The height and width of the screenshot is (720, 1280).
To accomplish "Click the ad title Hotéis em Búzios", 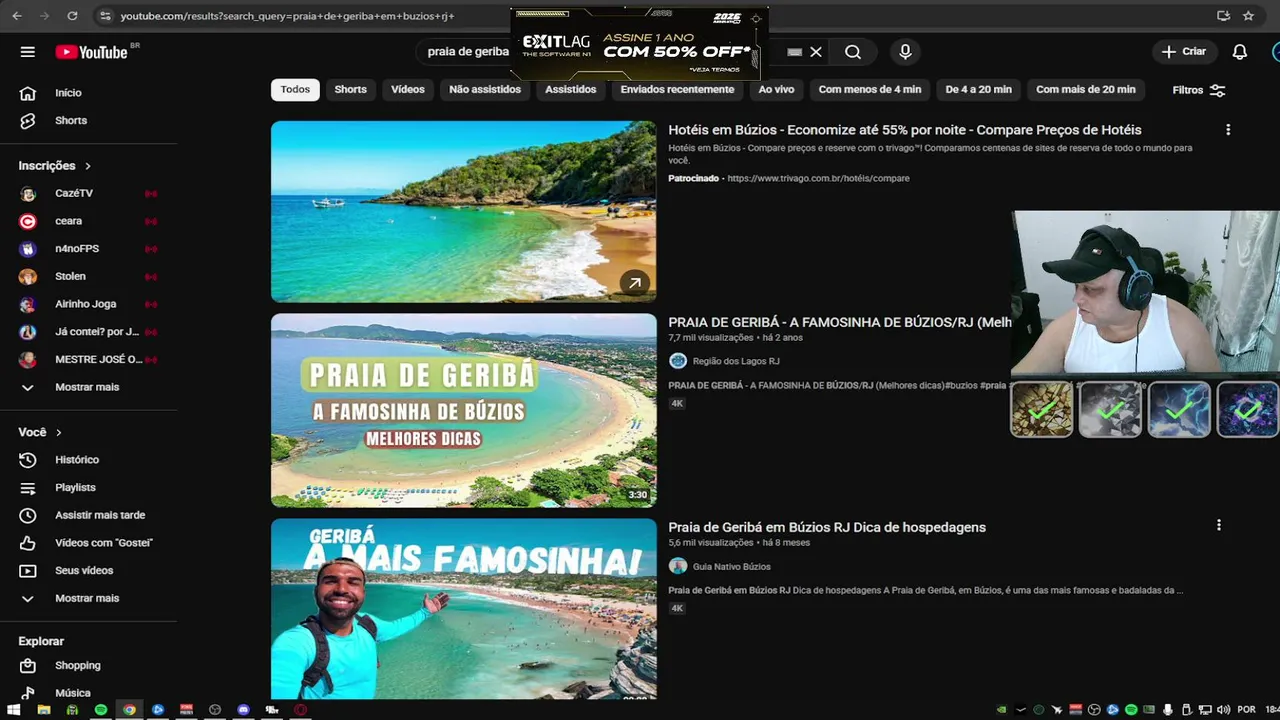I will [x=905, y=130].
